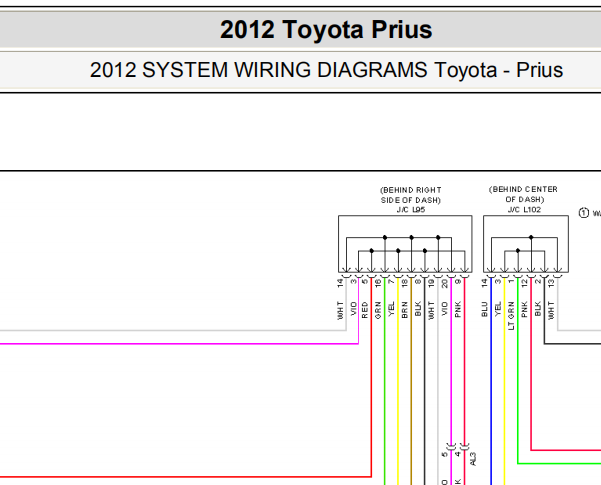Click the "2012 Toyota Prius" heading

click(x=326, y=30)
